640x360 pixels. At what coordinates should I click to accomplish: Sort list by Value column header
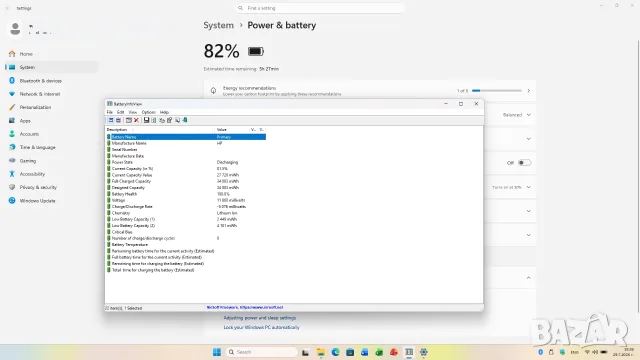[232, 129]
